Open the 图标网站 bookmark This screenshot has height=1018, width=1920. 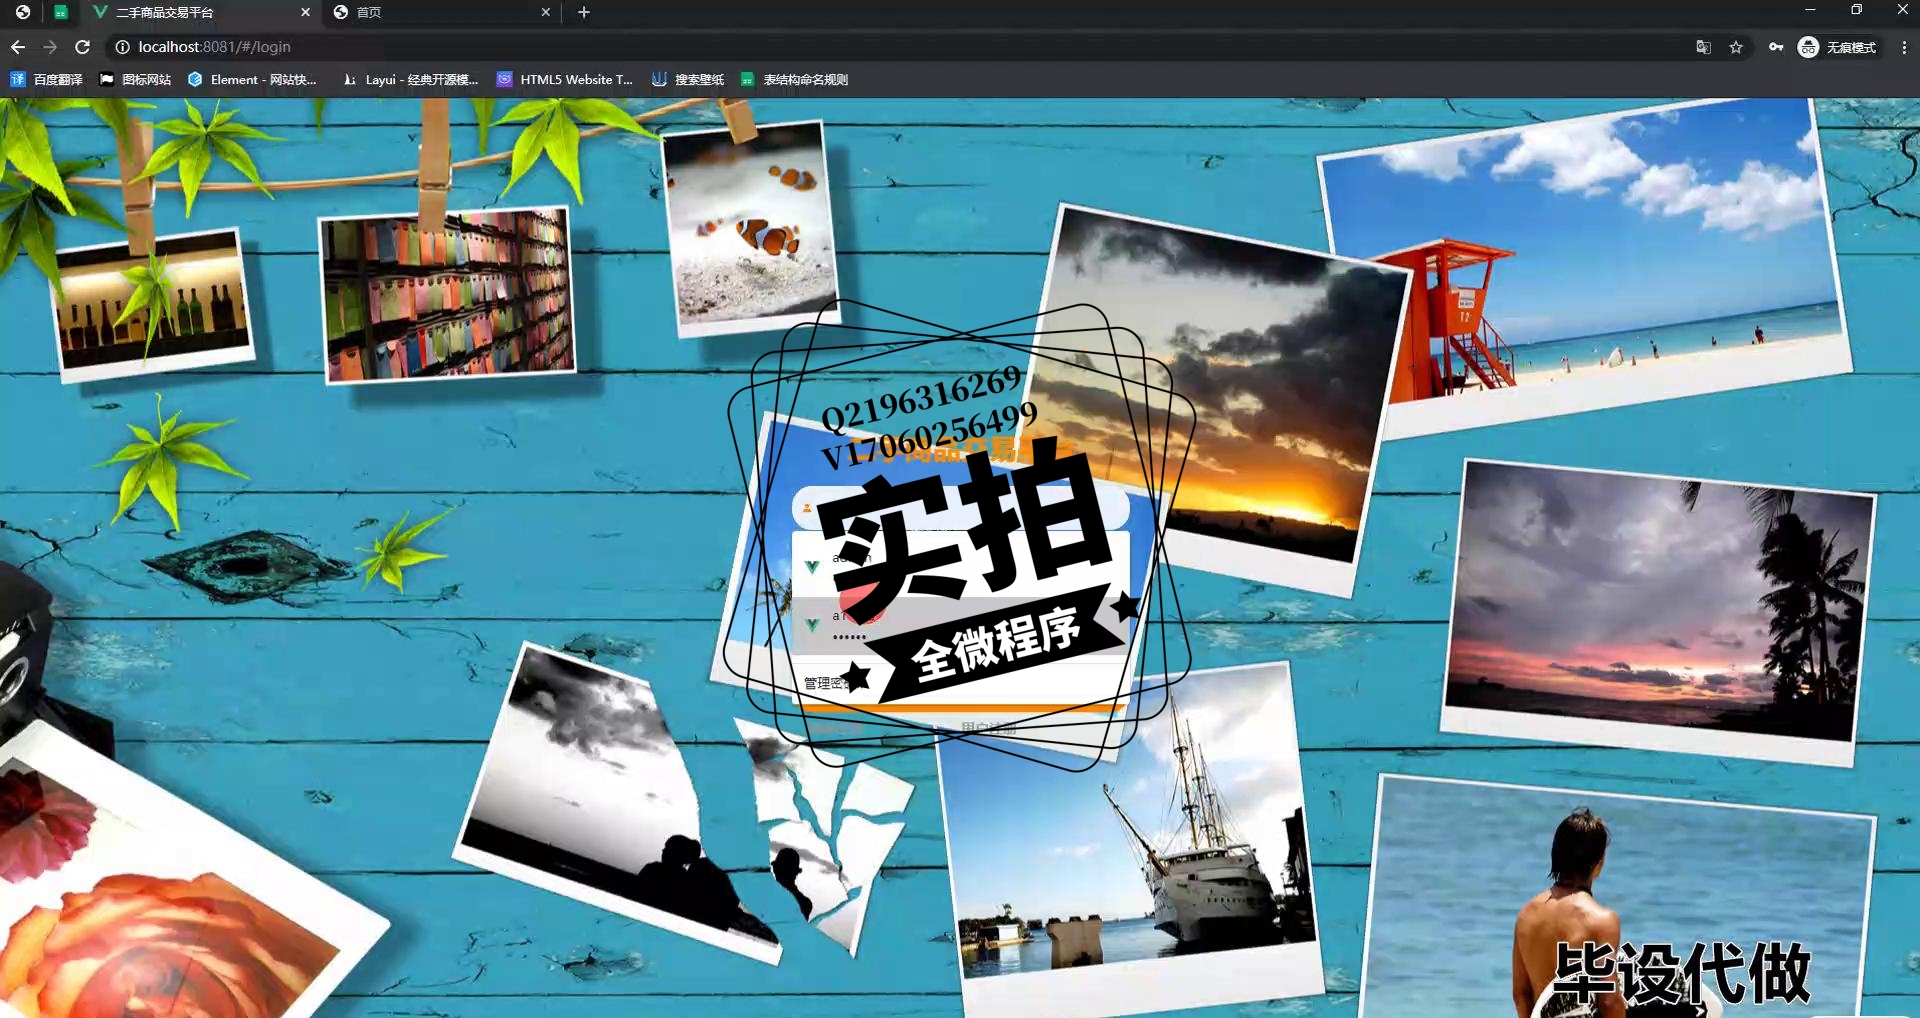135,79
